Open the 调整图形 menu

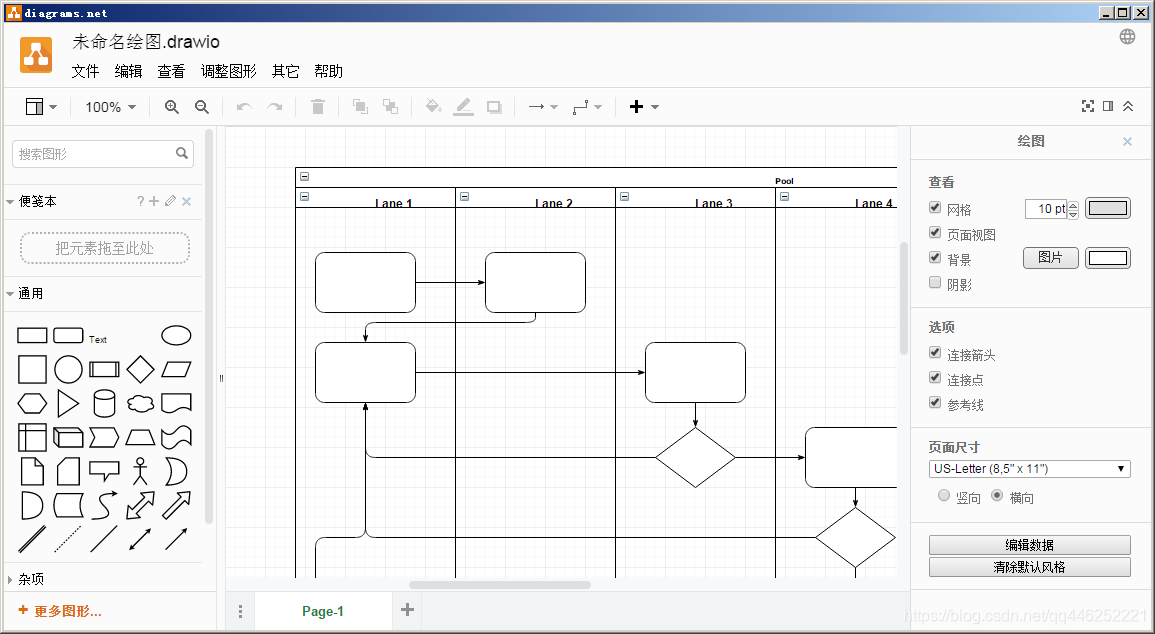click(x=228, y=71)
